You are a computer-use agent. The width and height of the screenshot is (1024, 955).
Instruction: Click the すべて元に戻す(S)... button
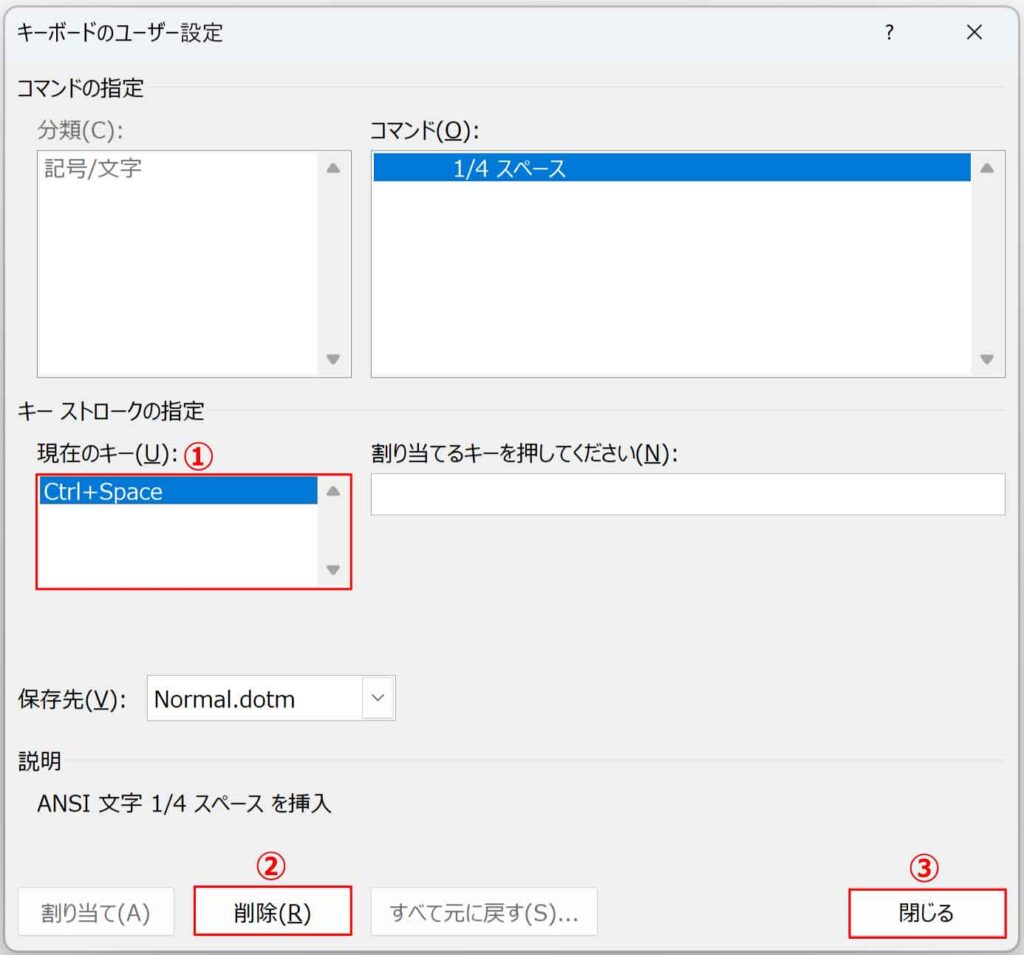coord(484,912)
